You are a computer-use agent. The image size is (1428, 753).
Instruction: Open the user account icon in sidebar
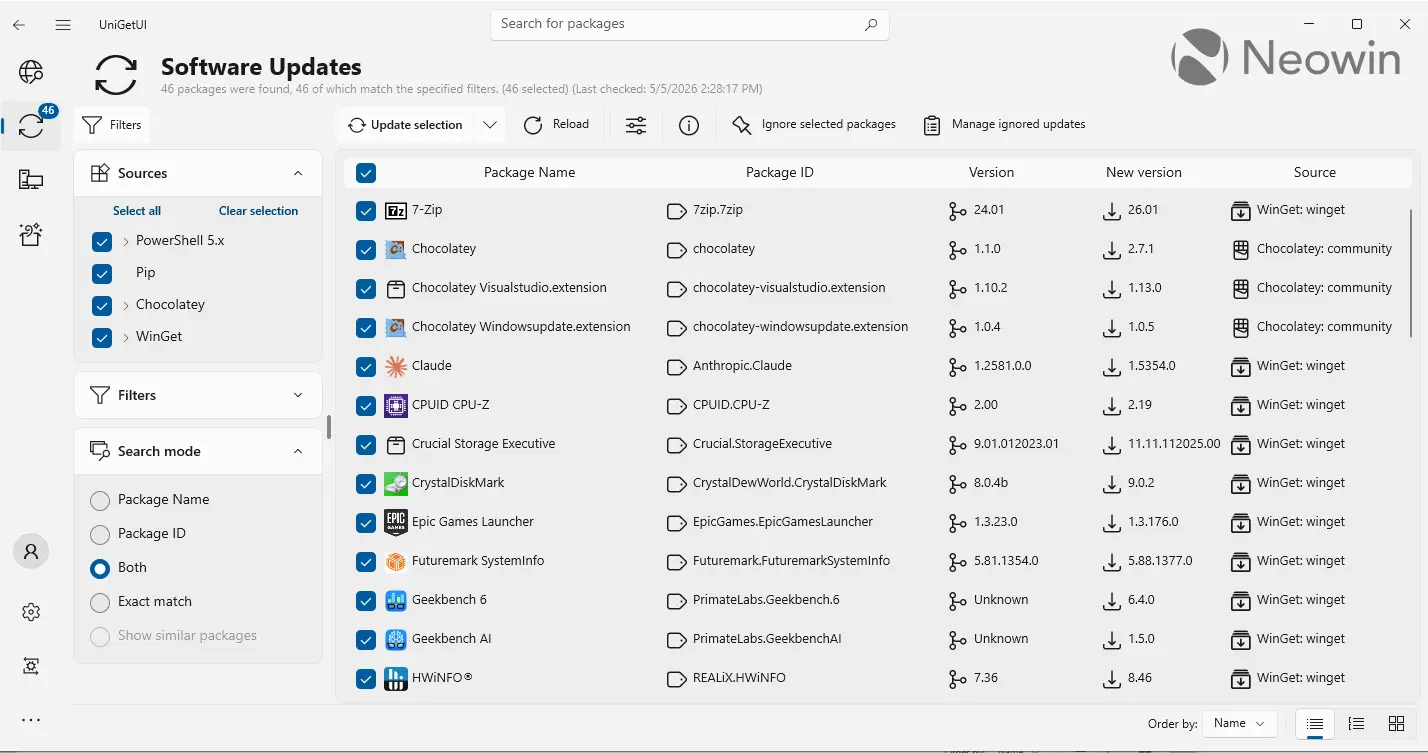31,551
